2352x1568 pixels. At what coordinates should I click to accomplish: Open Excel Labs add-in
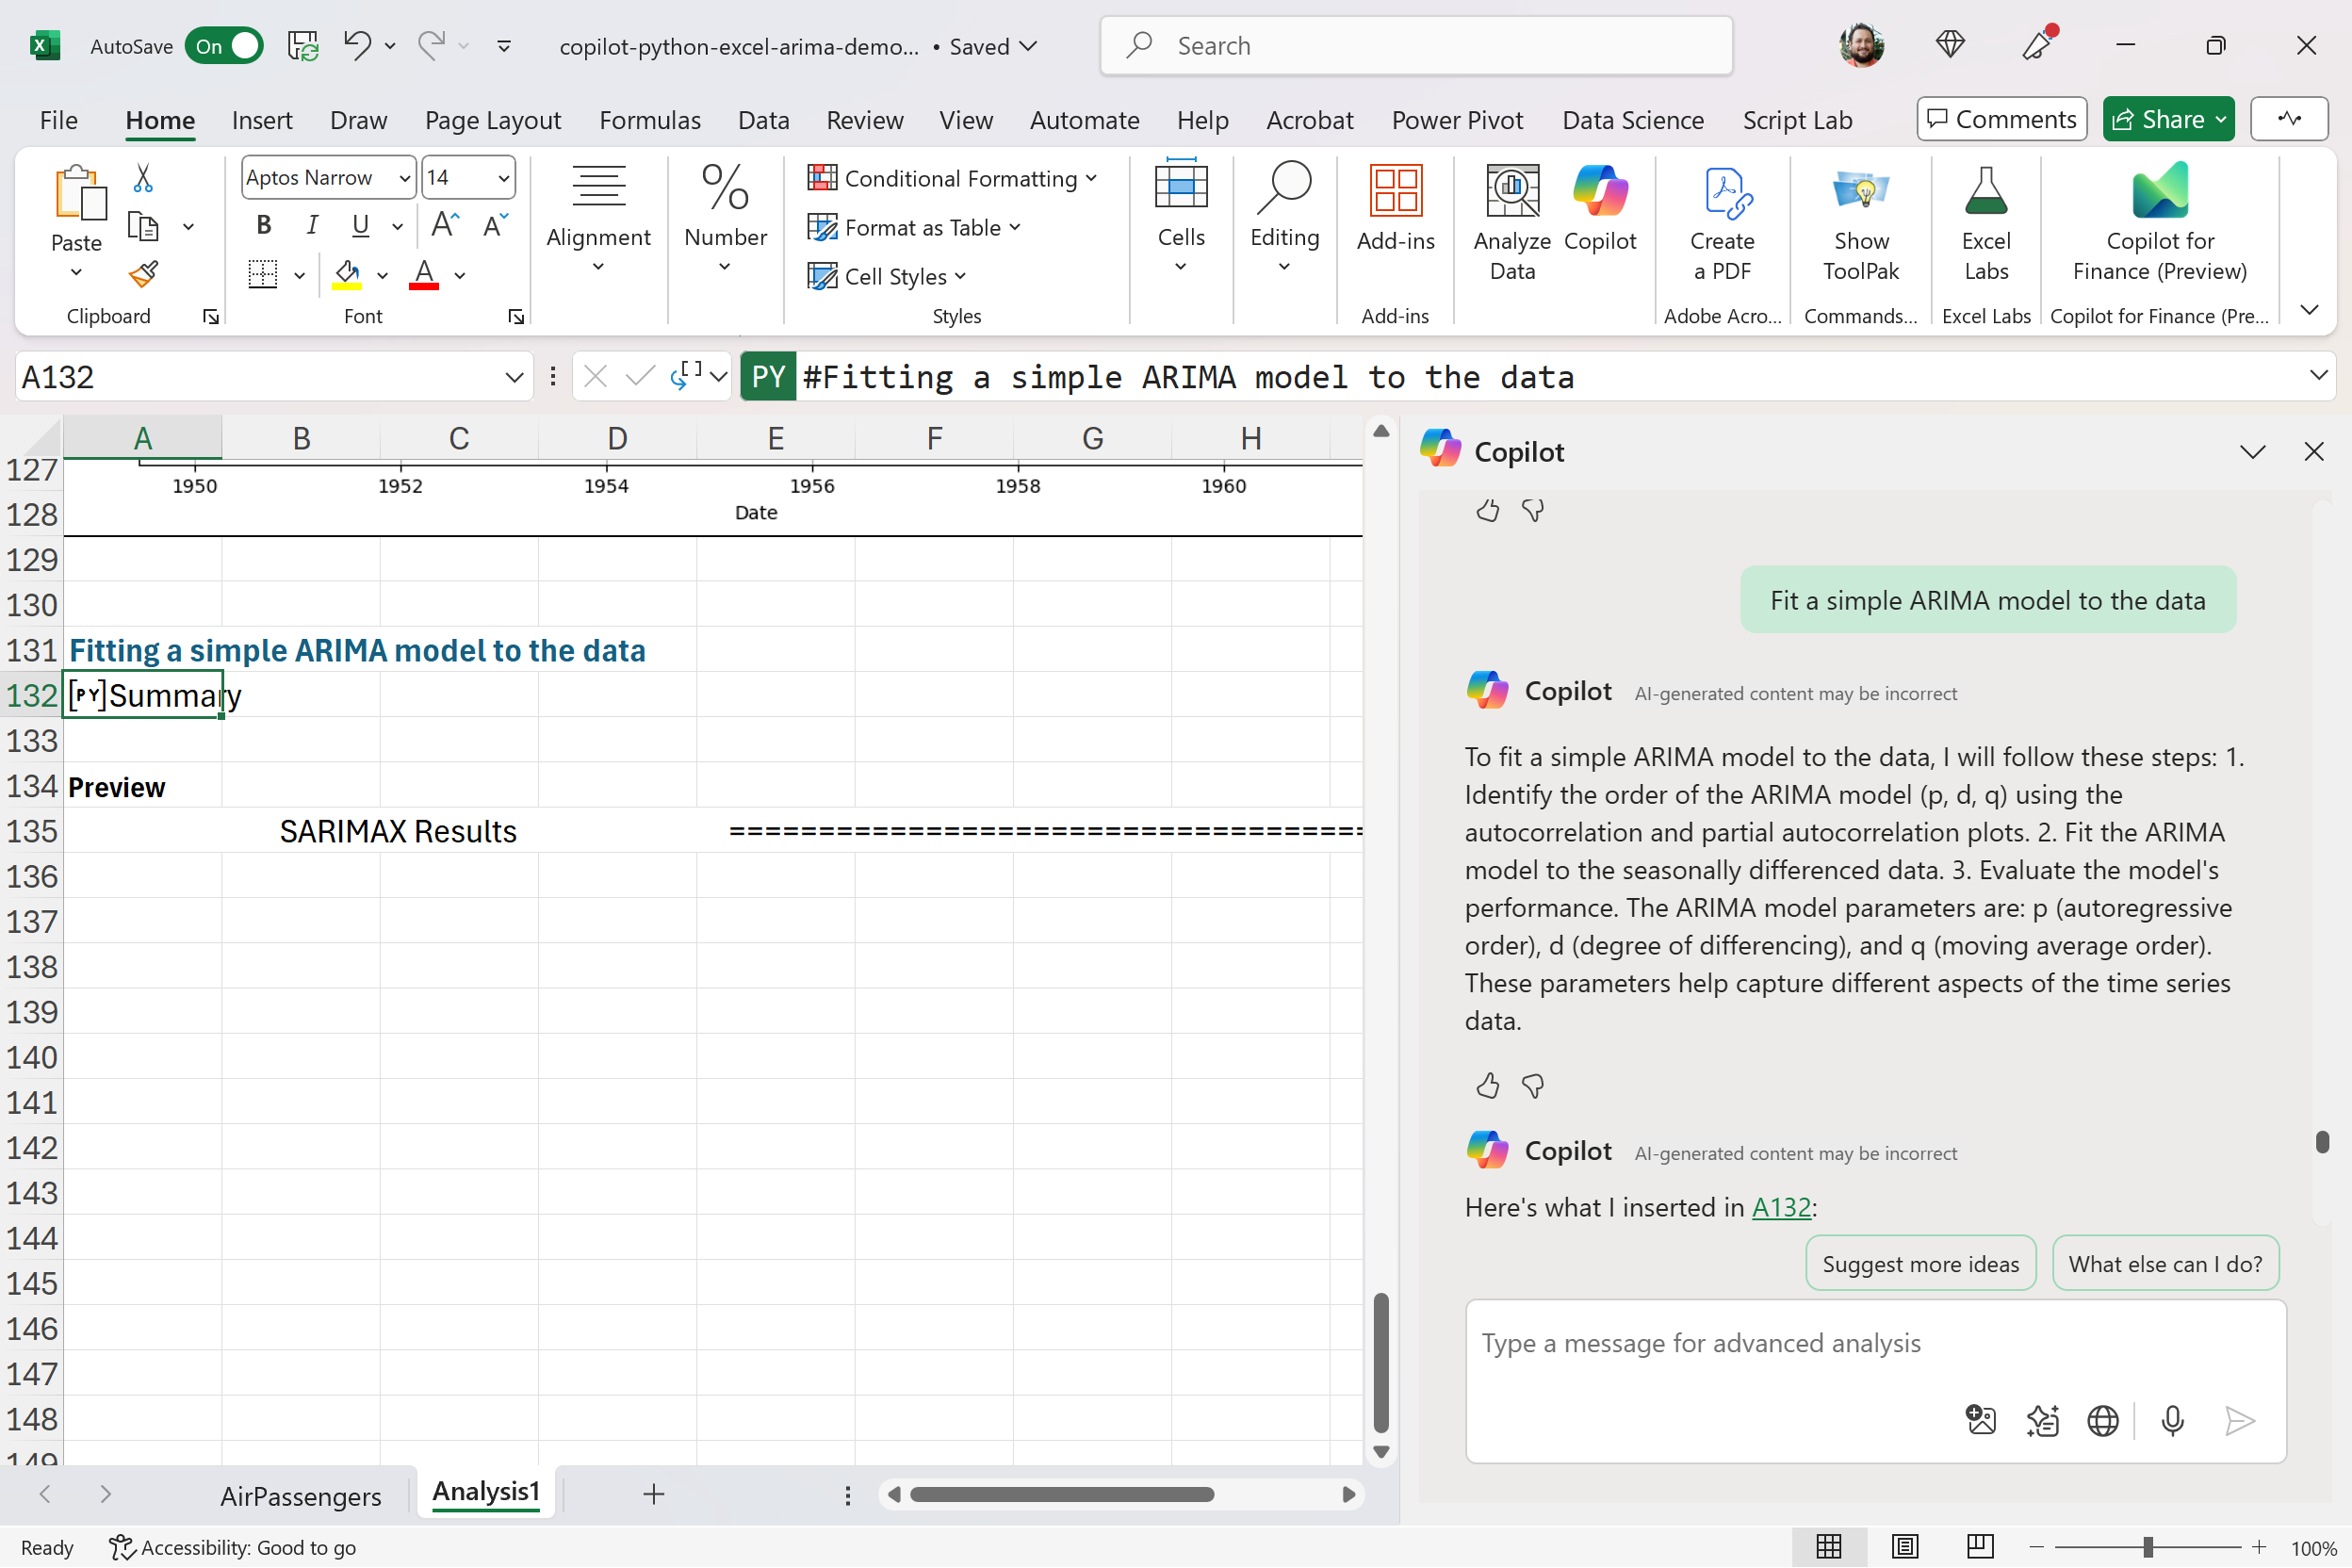click(1985, 222)
